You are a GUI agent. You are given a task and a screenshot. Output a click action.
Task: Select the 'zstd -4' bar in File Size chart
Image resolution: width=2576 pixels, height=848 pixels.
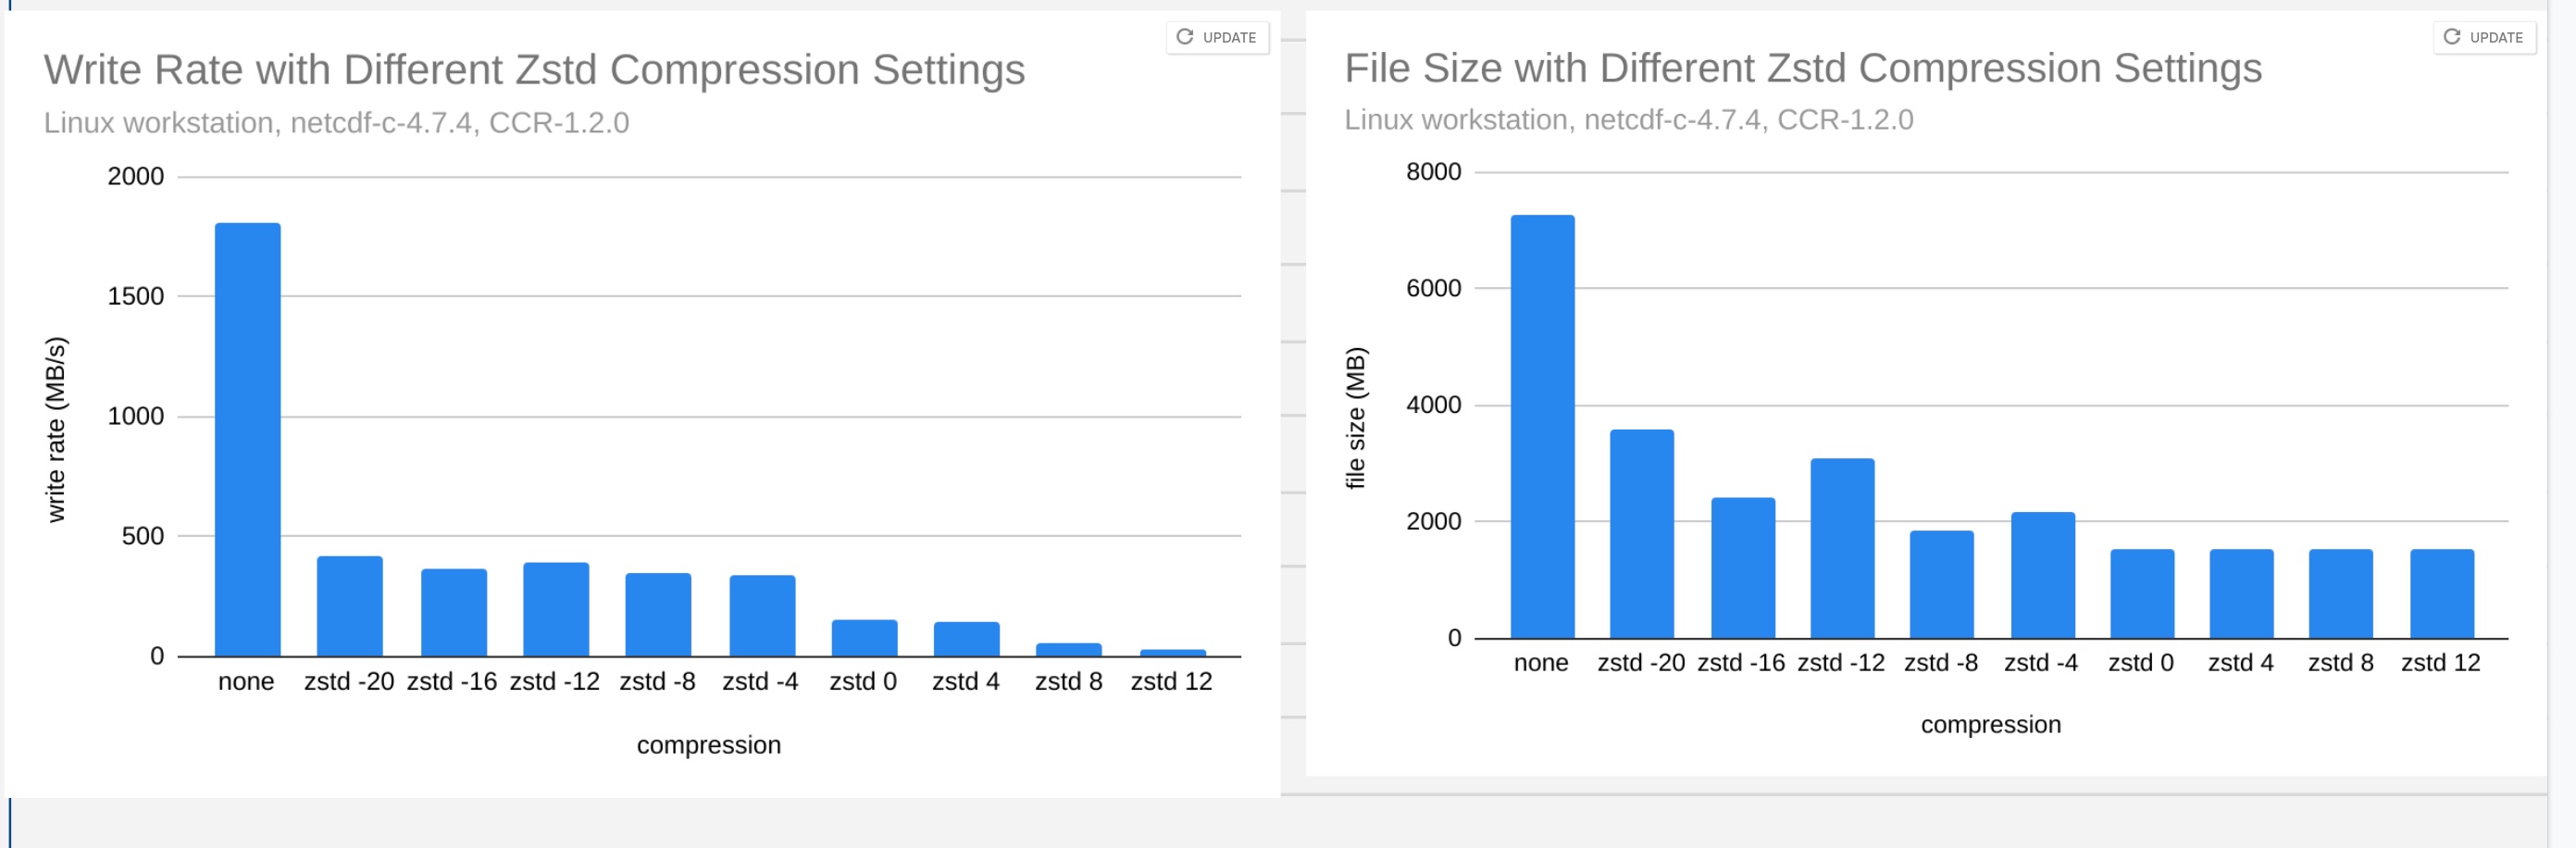pos(2042,575)
